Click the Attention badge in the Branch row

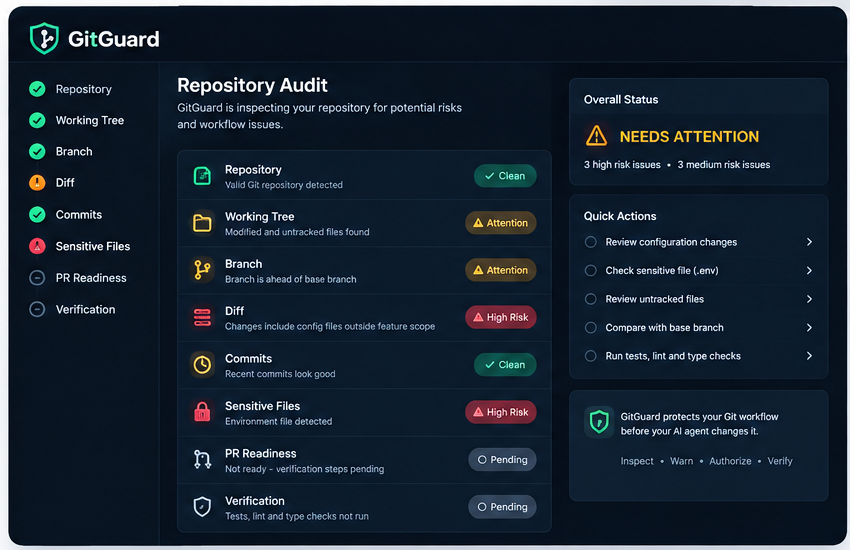coord(501,270)
